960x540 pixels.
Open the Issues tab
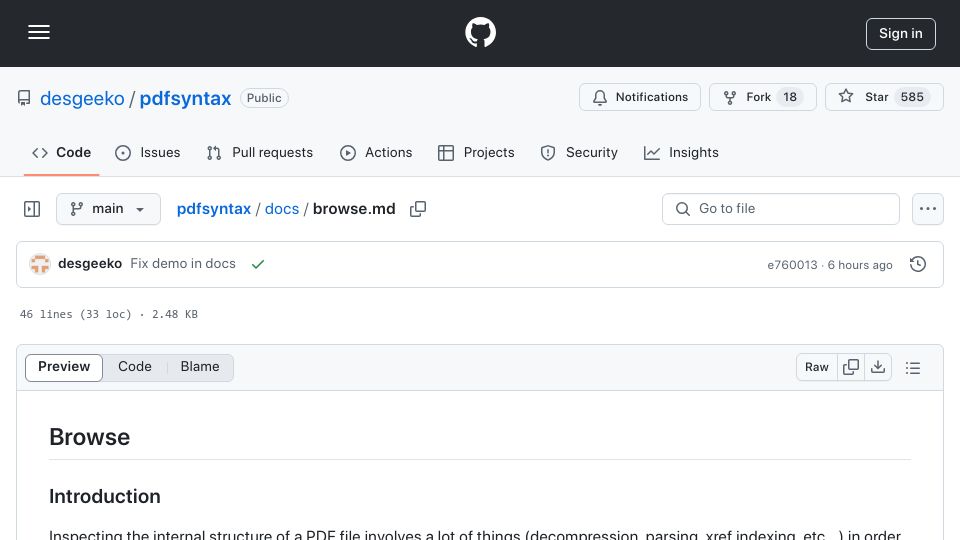(148, 152)
